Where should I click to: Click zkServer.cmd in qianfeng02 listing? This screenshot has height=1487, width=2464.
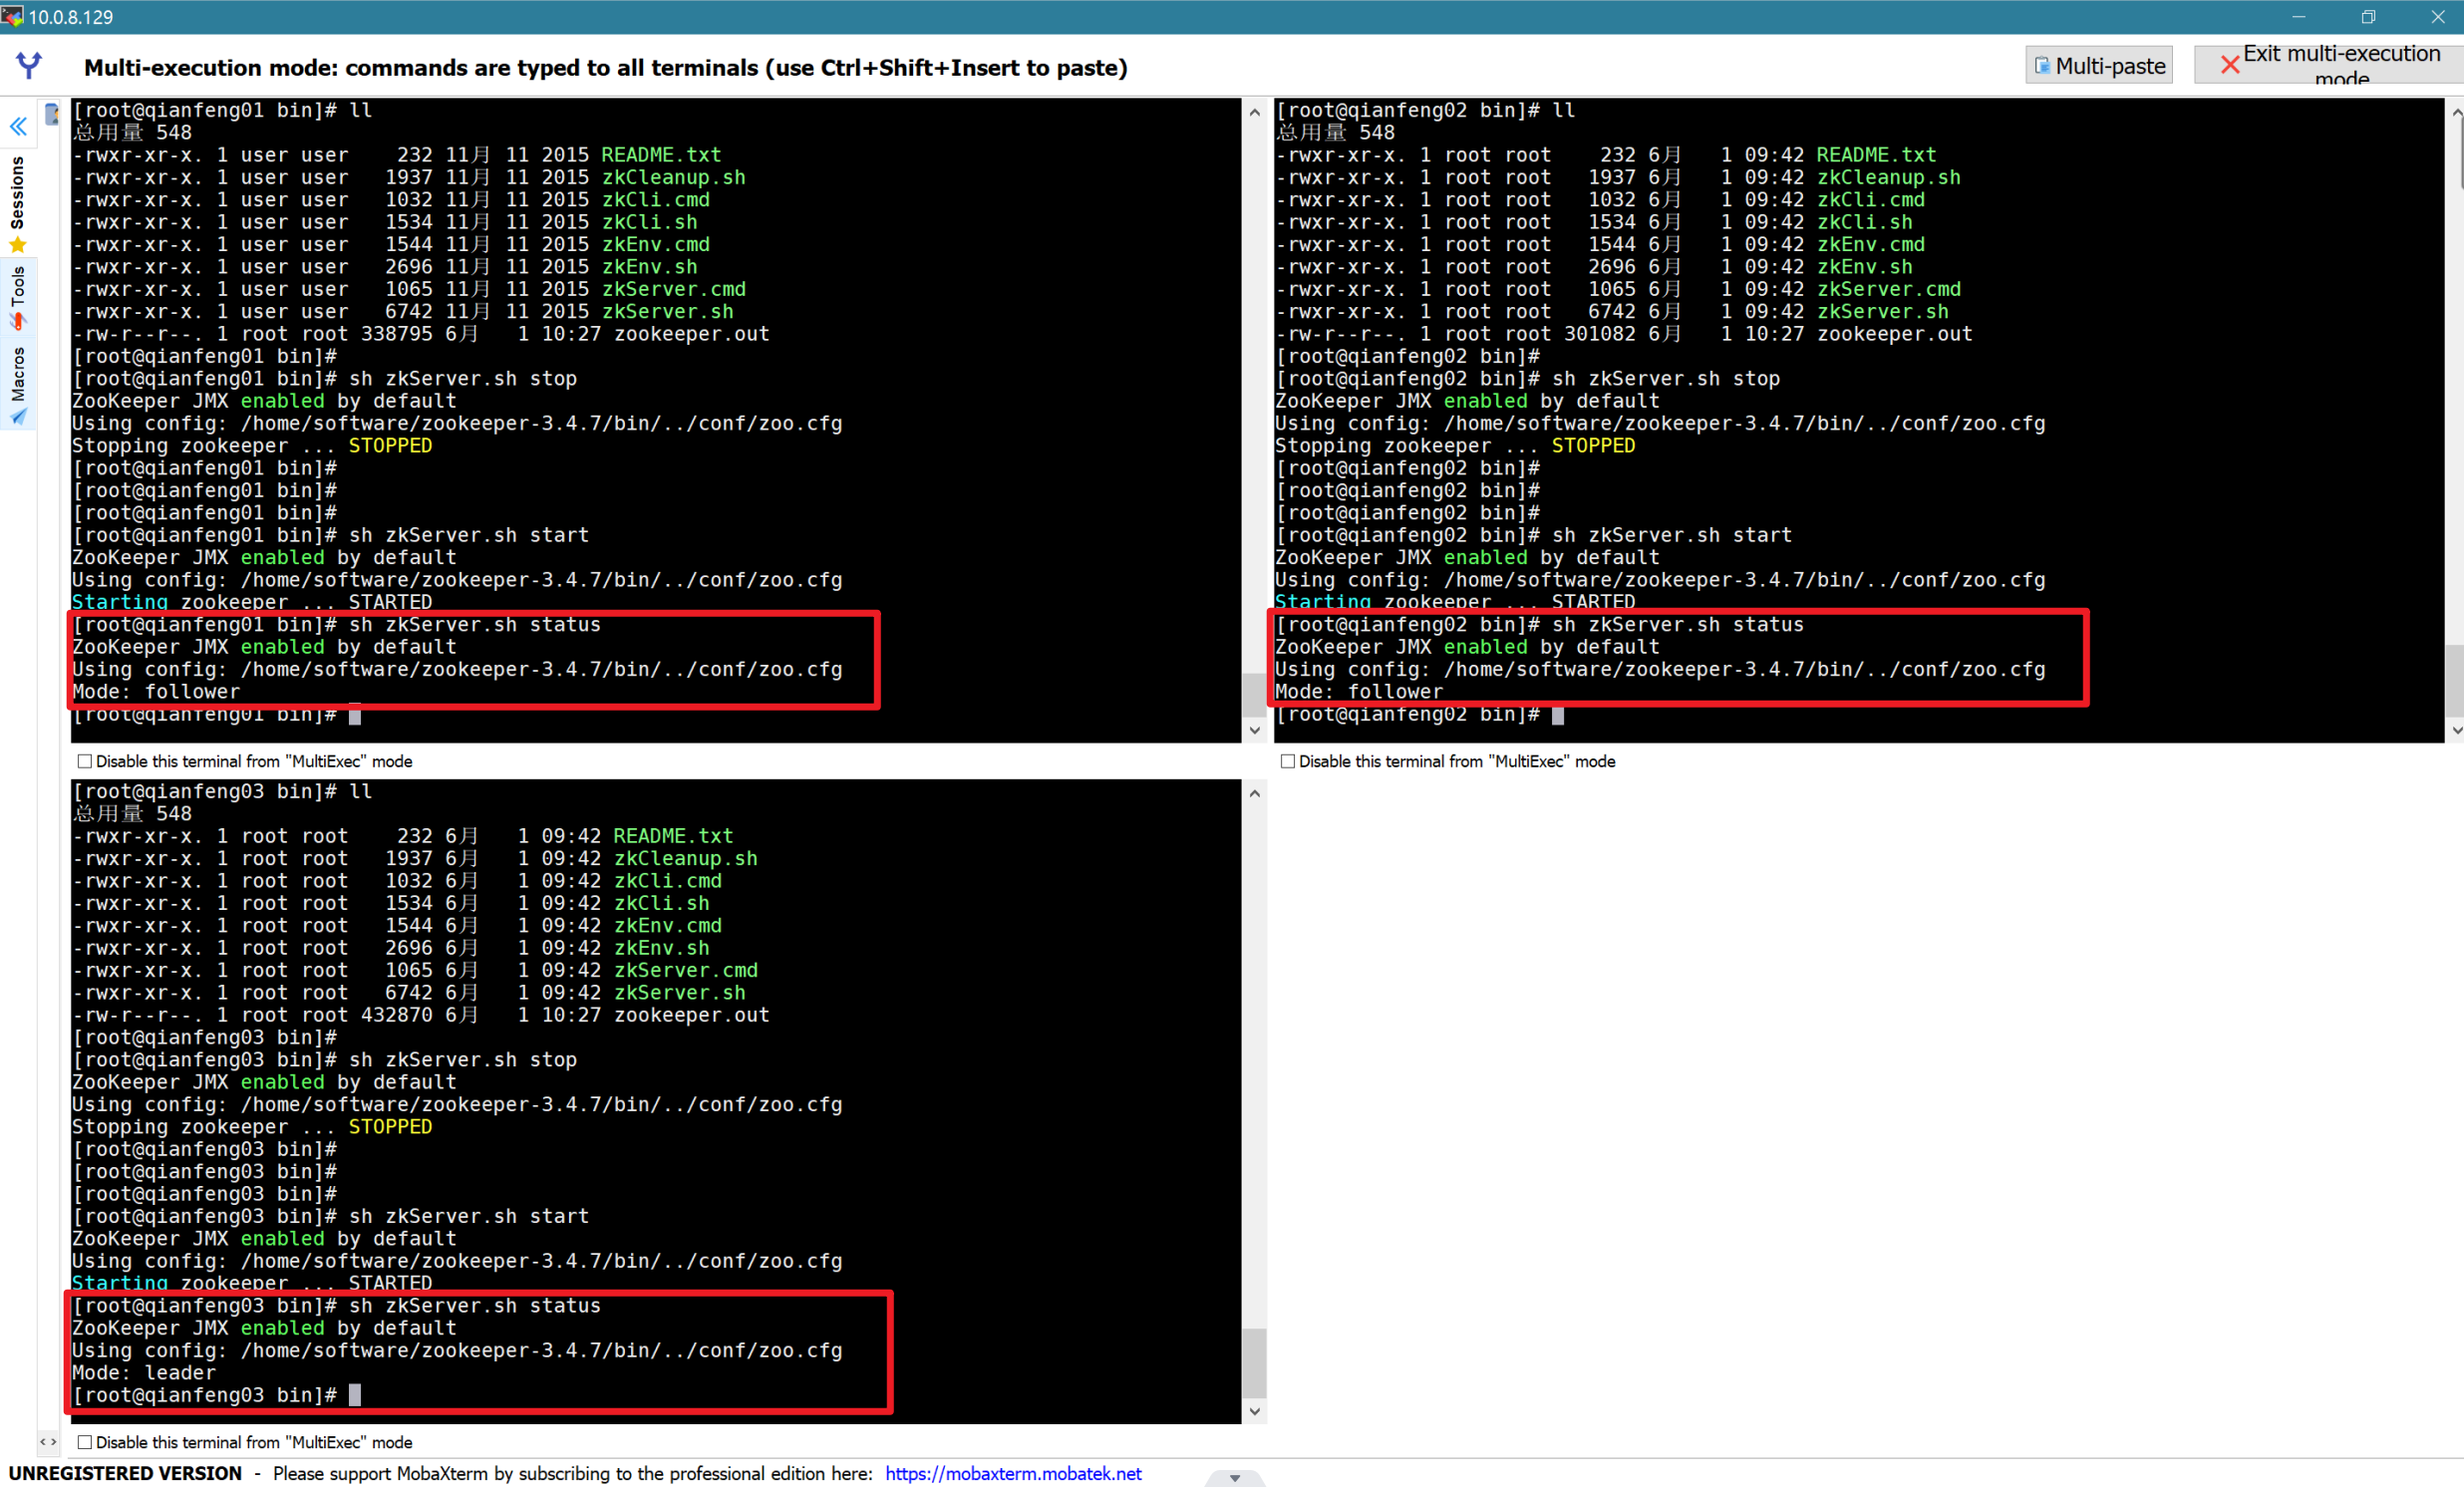(1888, 289)
